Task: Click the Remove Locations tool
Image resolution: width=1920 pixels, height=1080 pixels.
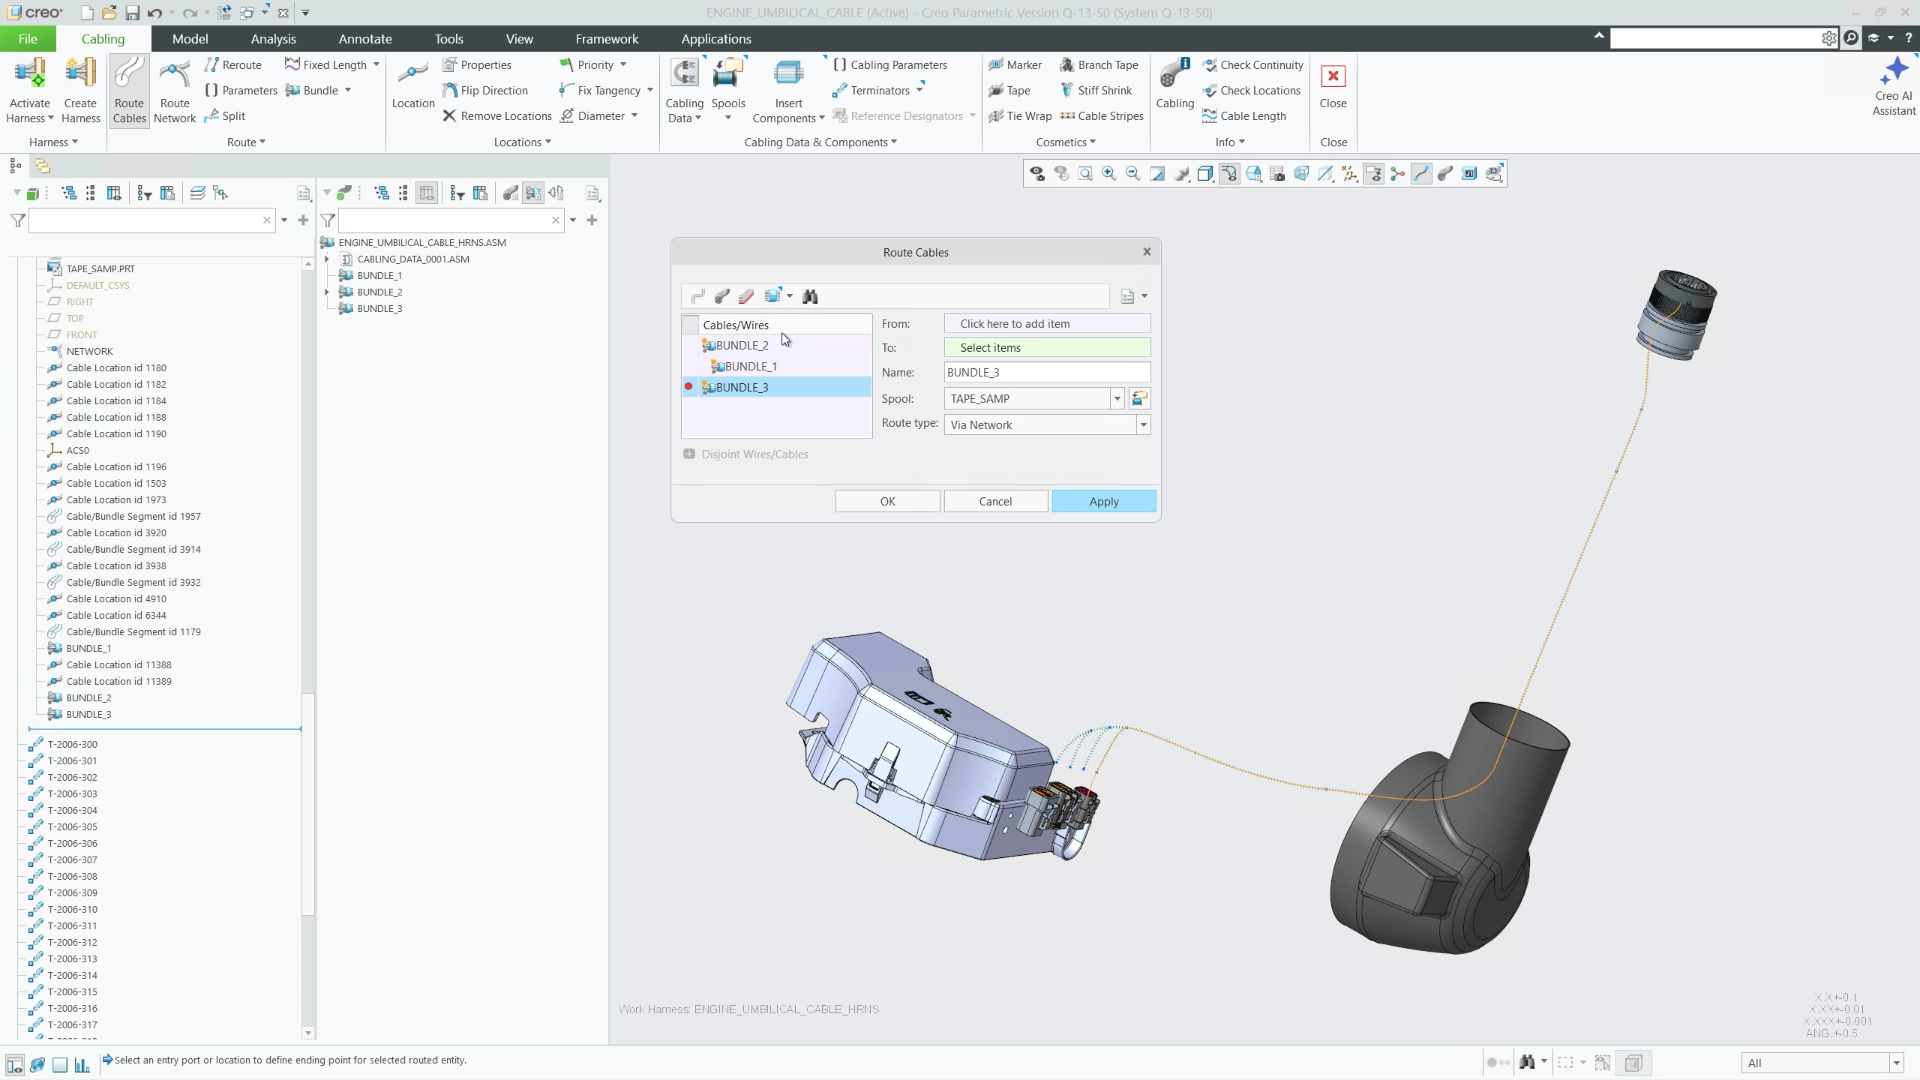Action: 497,116
